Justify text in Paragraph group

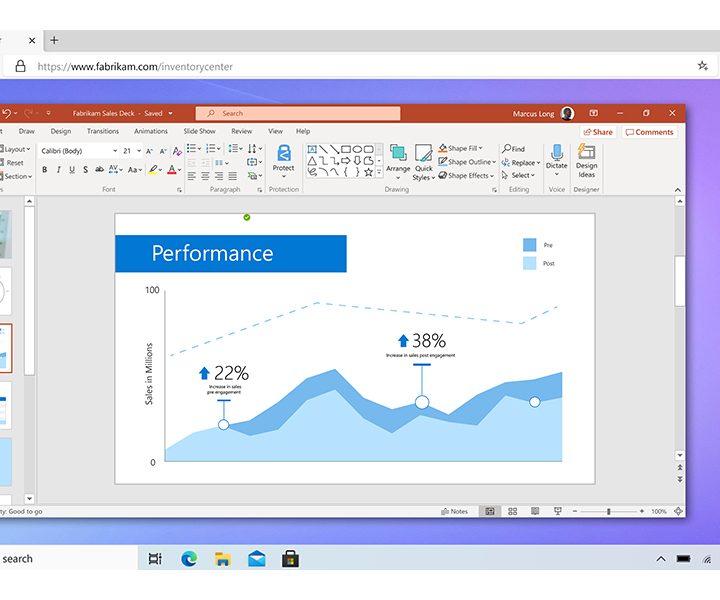click(x=233, y=176)
